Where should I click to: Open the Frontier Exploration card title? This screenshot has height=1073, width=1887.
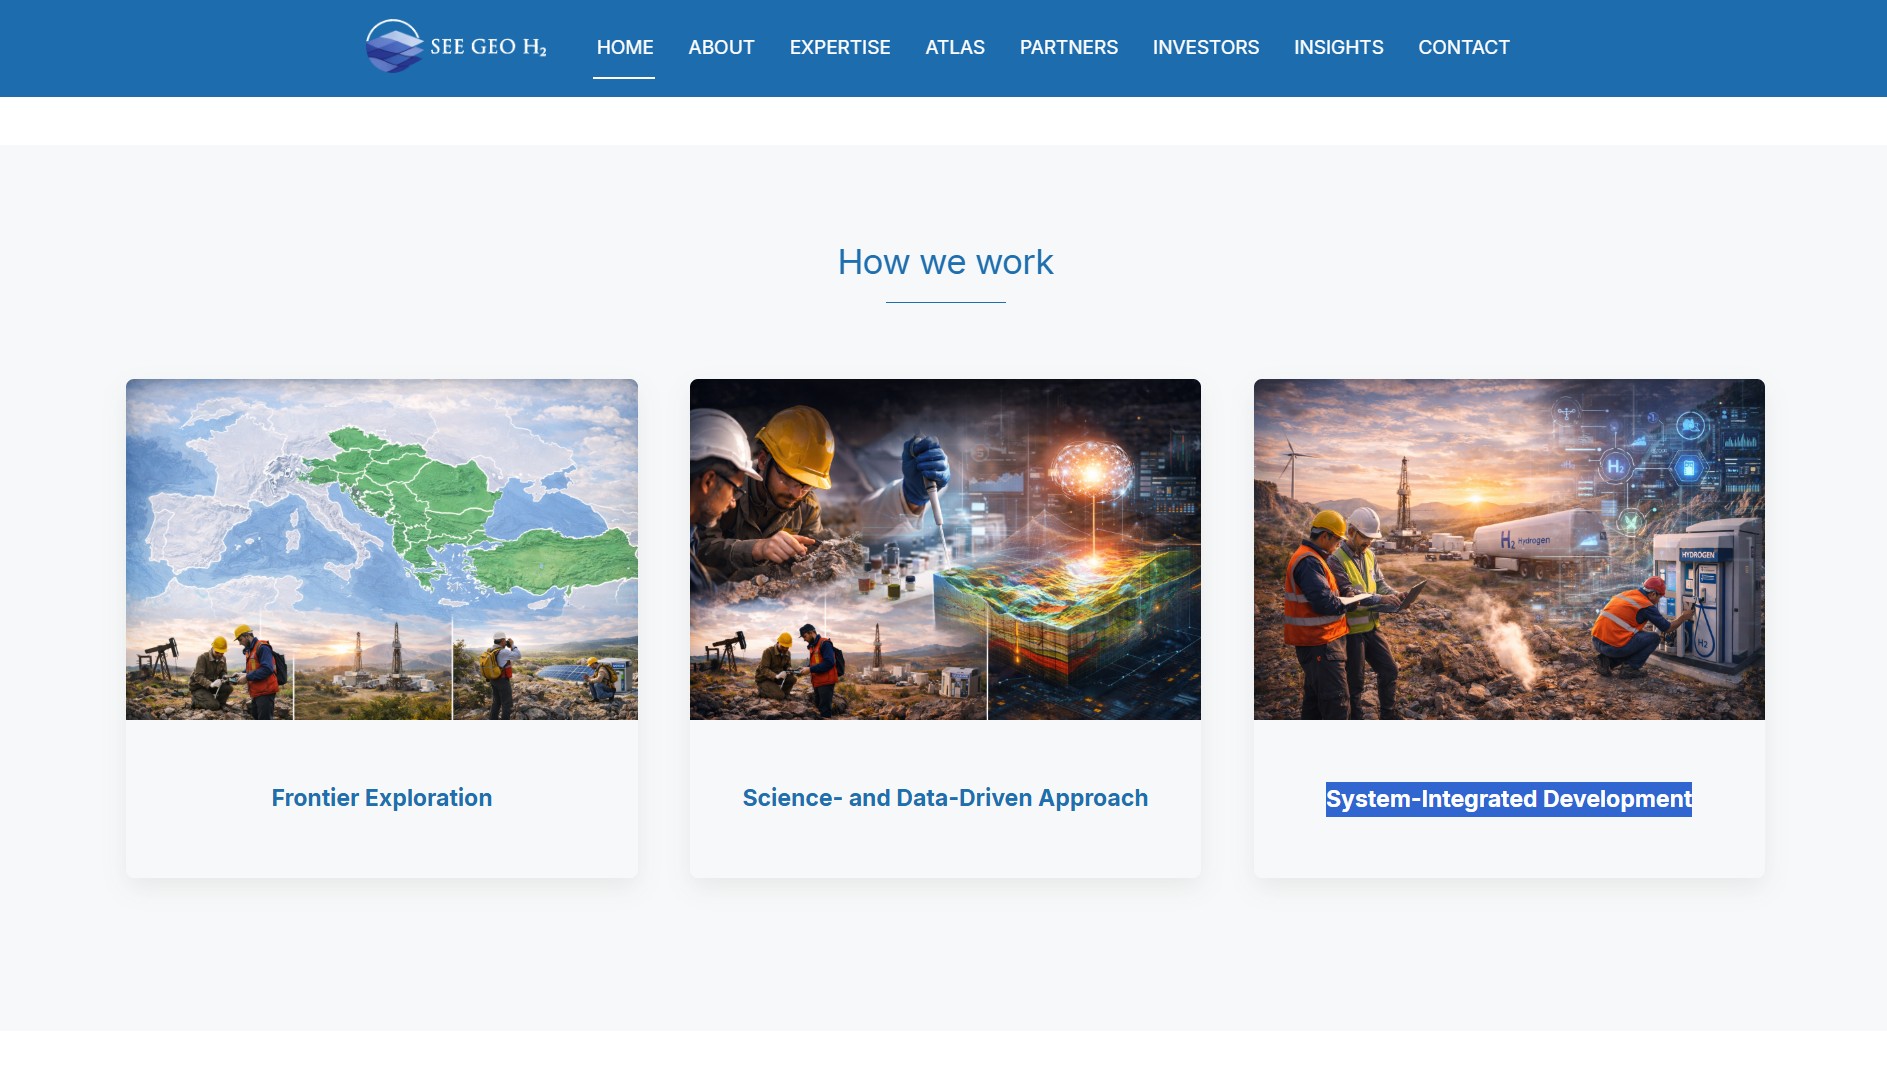coord(381,798)
